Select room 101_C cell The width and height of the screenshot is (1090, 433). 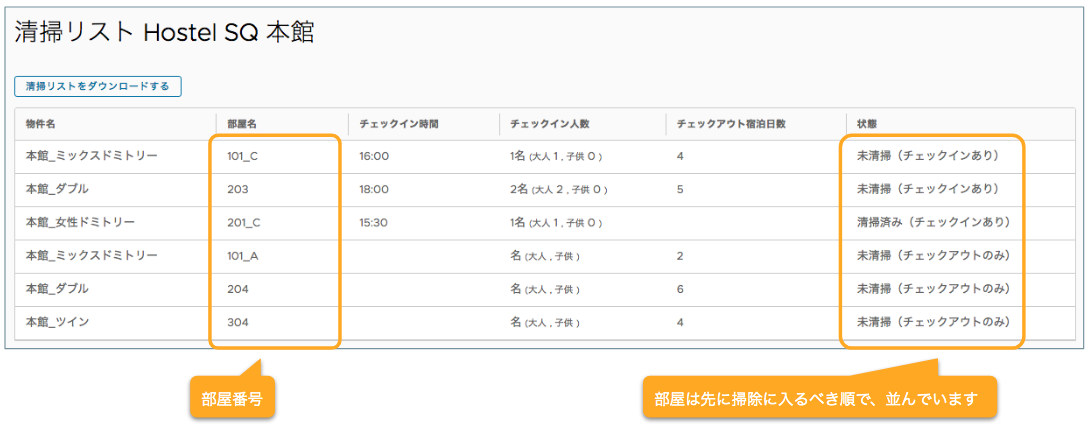click(243, 156)
